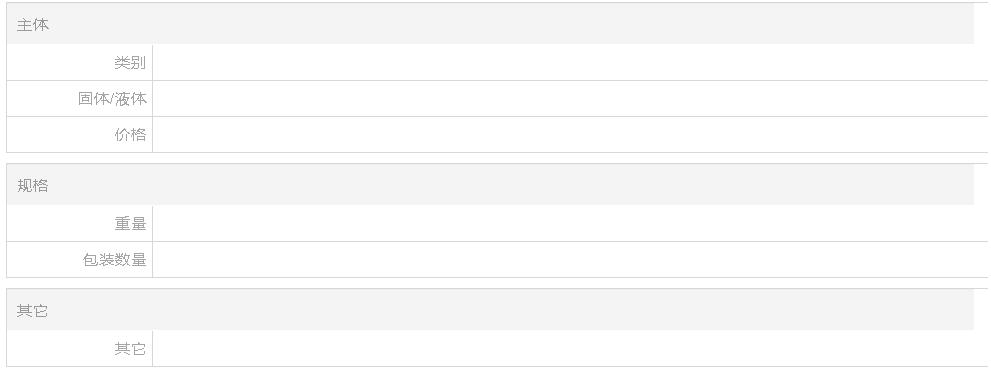Click the gray 主体 header bar background
Image resolution: width=991 pixels, height=372 pixels.
coord(490,24)
